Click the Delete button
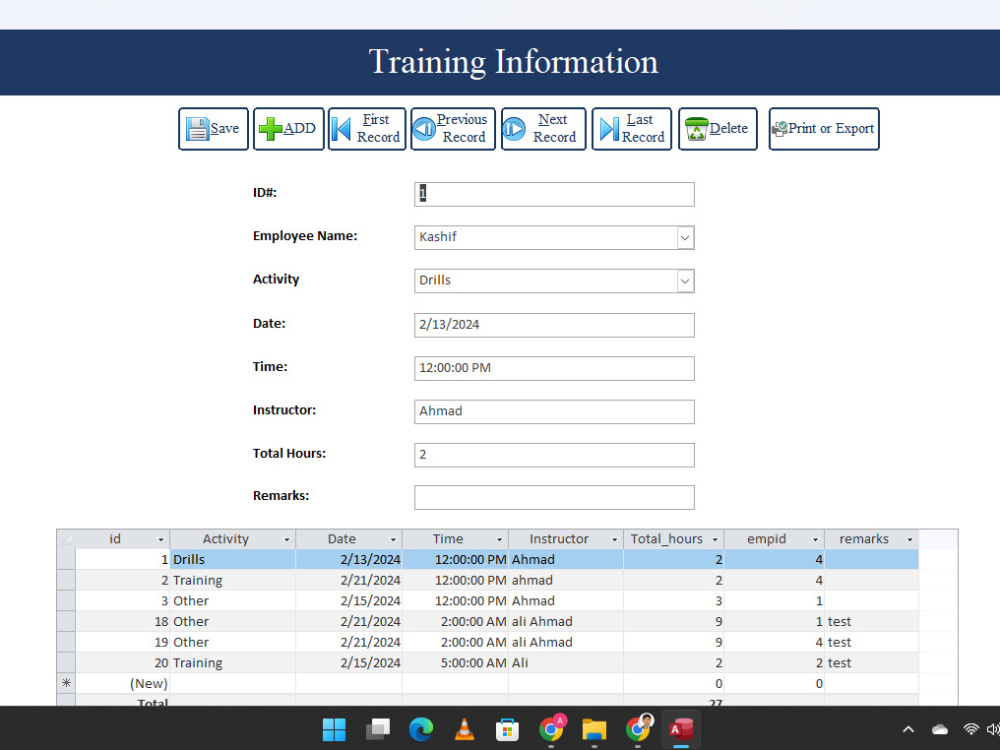This screenshot has height=750, width=1000. coord(717,129)
